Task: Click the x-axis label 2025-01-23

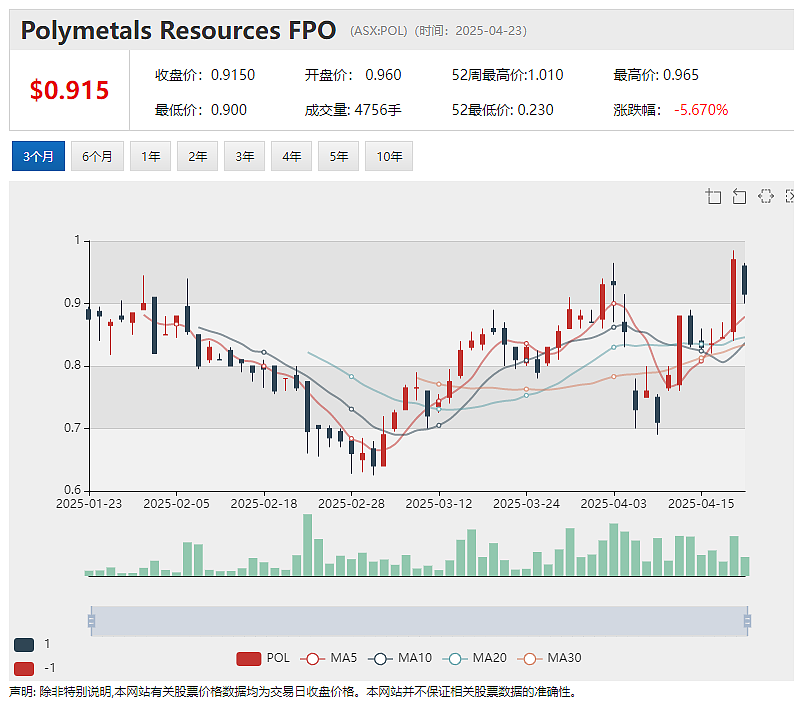Action: click(89, 504)
